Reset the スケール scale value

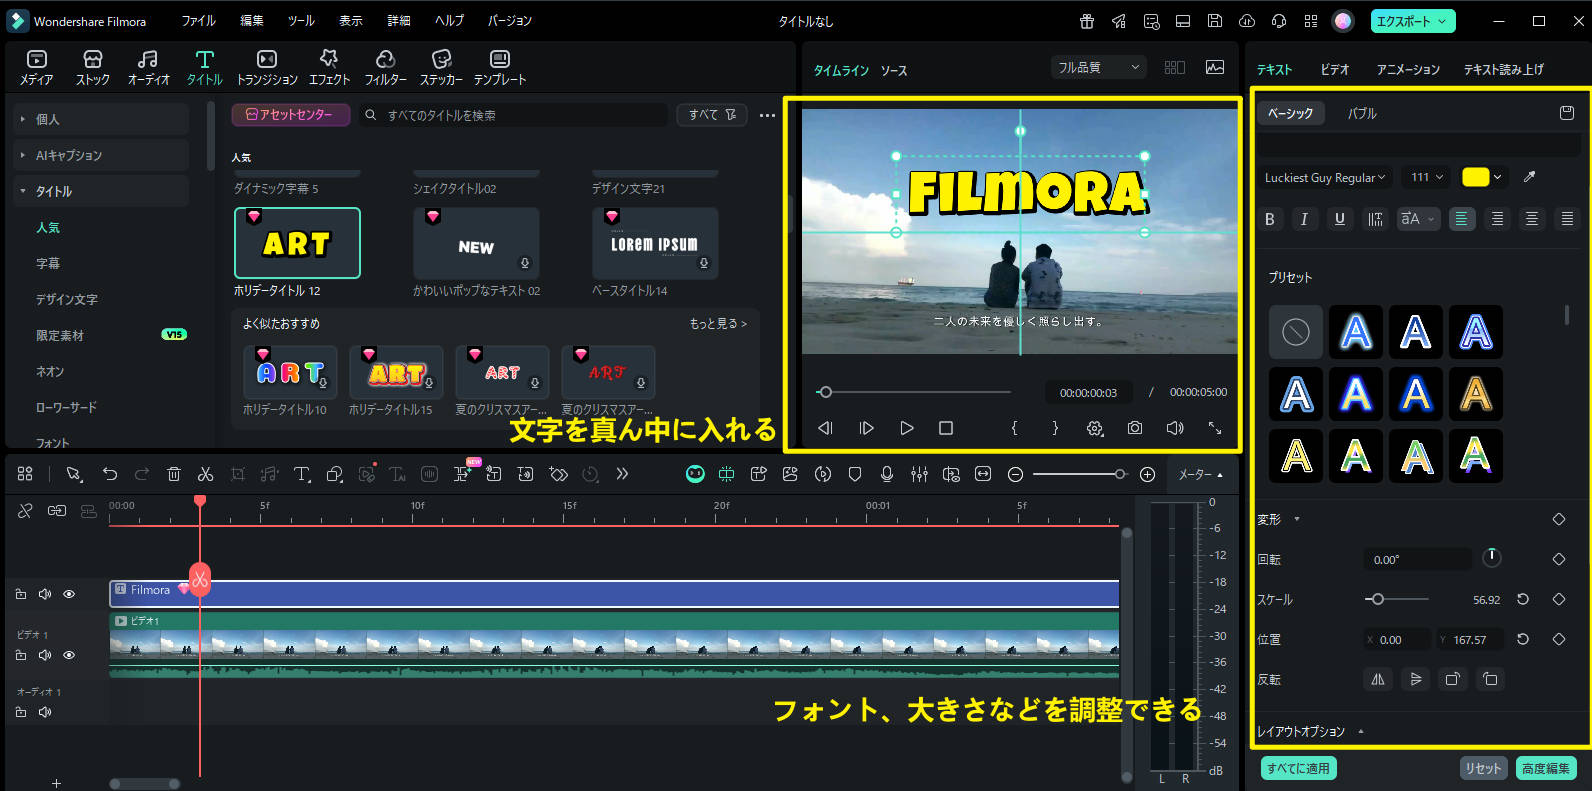tap(1523, 599)
